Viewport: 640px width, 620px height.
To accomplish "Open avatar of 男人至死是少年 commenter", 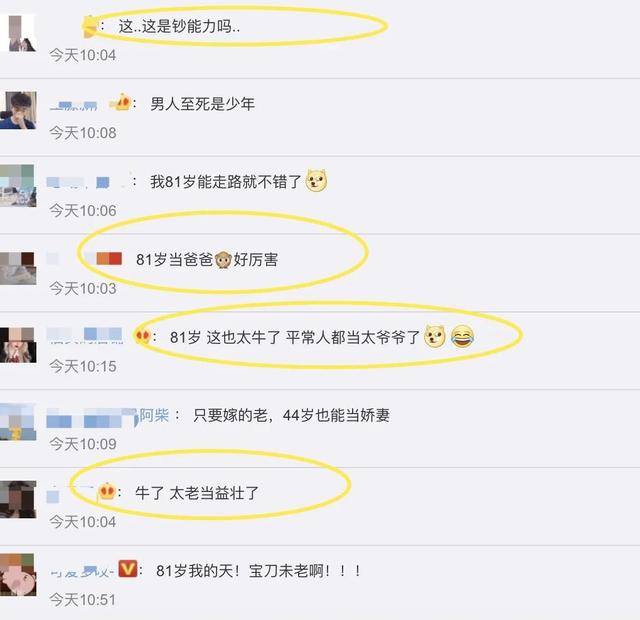I will pos(18,110).
